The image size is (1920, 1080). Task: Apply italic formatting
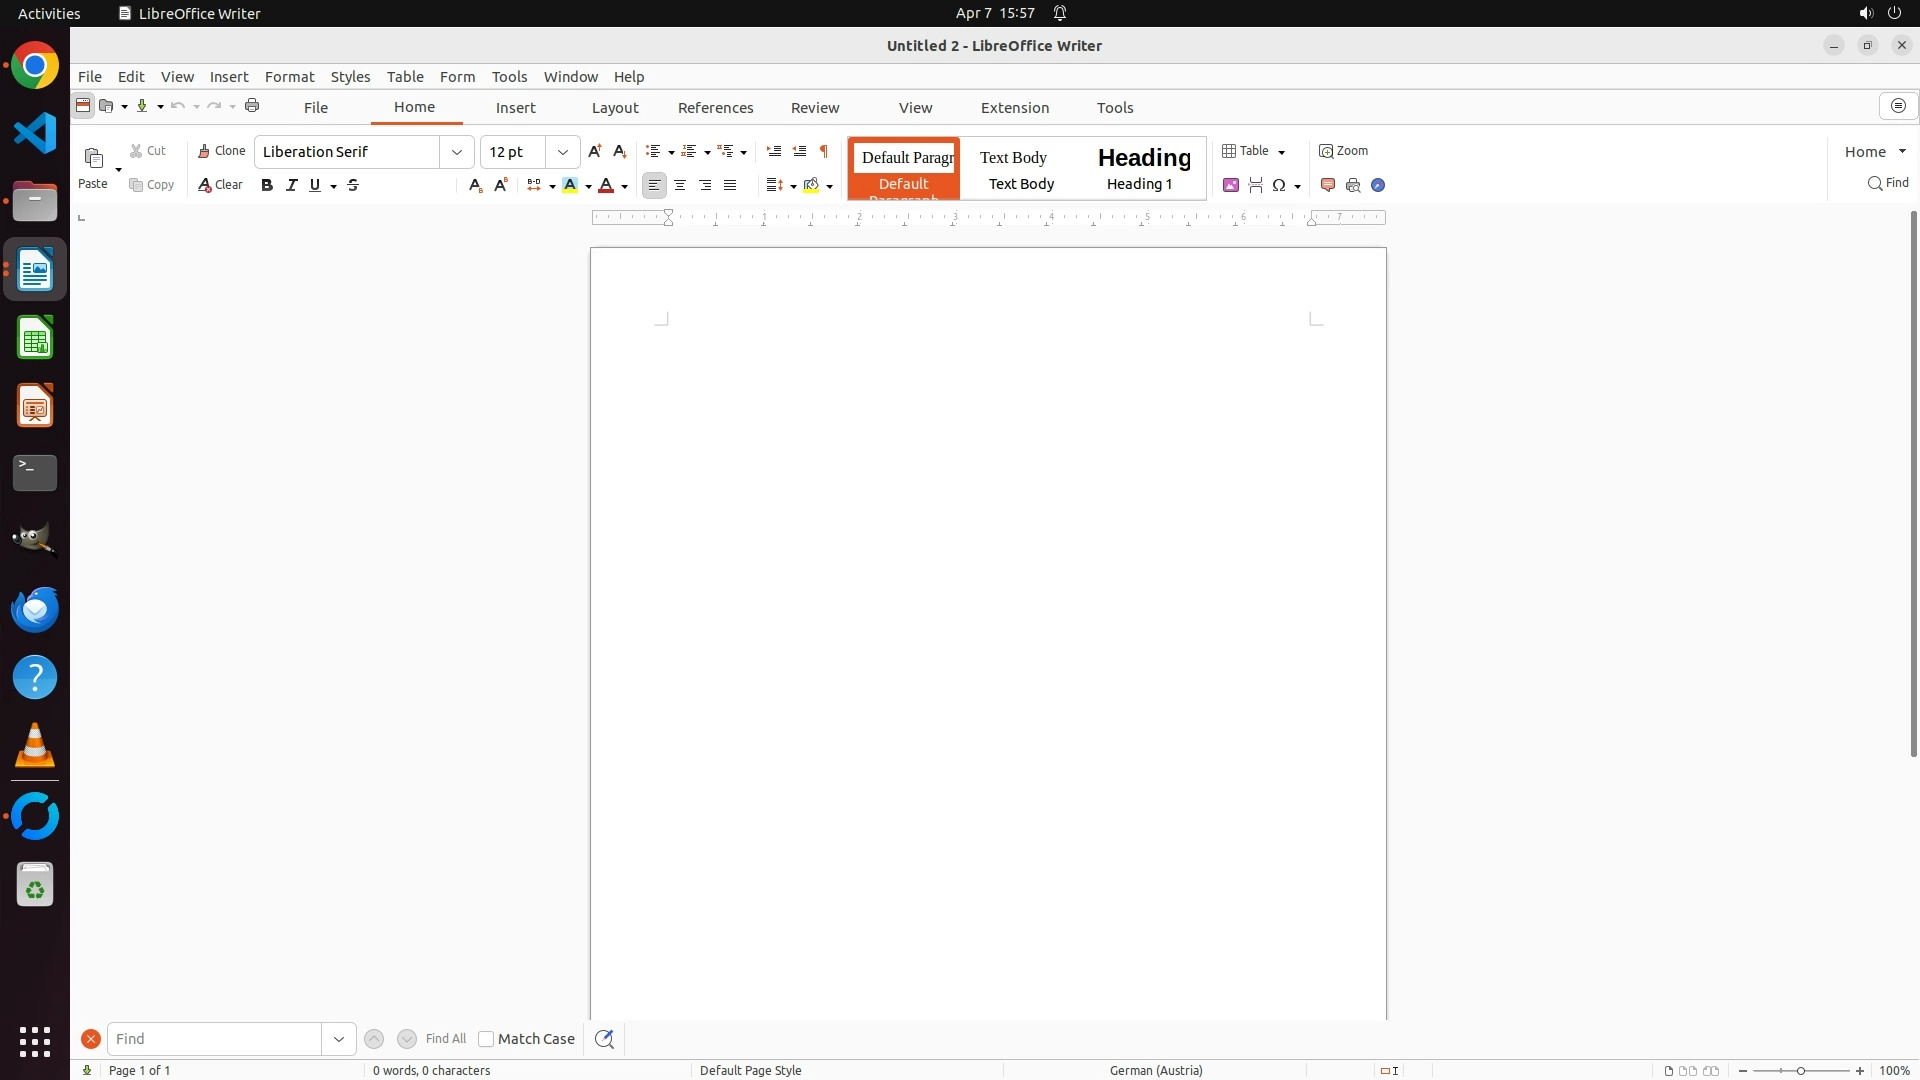[x=292, y=185]
